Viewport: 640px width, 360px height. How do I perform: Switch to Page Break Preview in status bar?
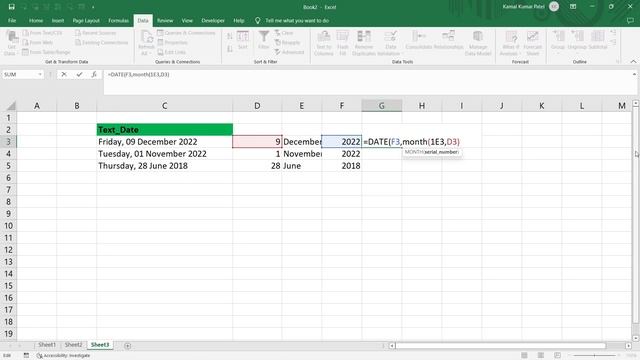pyautogui.click(x=558, y=356)
